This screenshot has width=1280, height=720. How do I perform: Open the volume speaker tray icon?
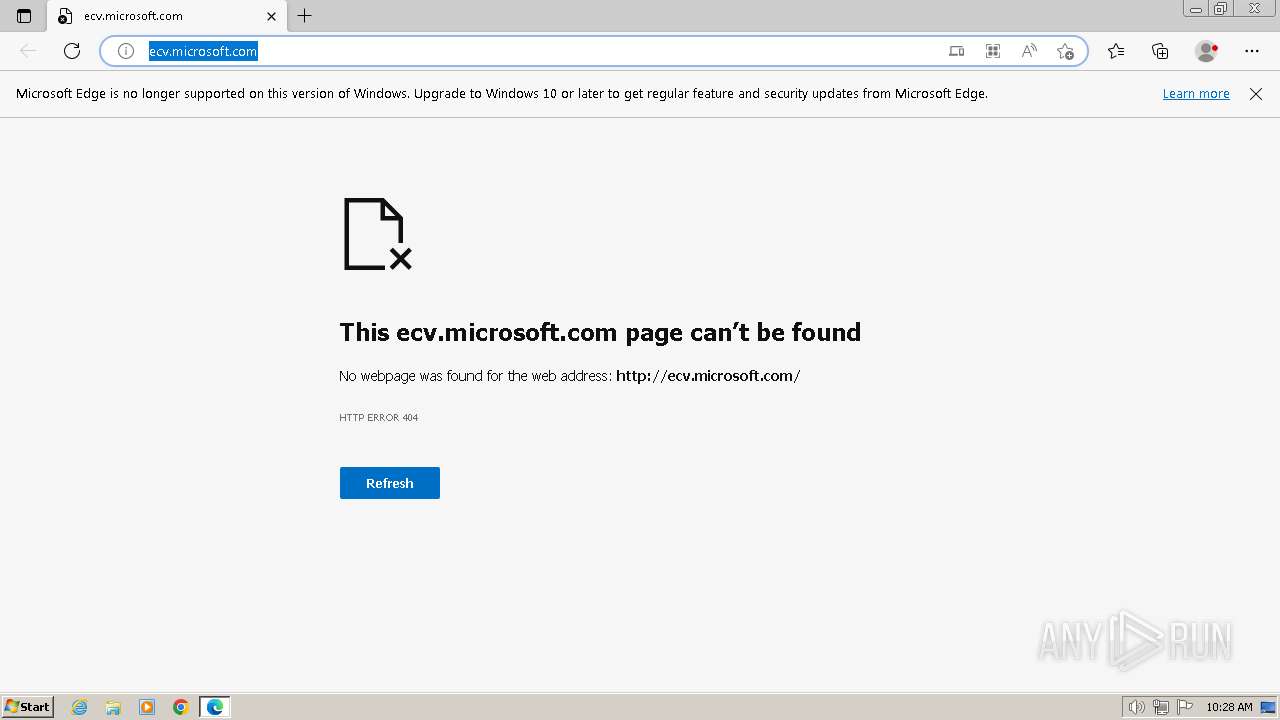(x=1137, y=707)
